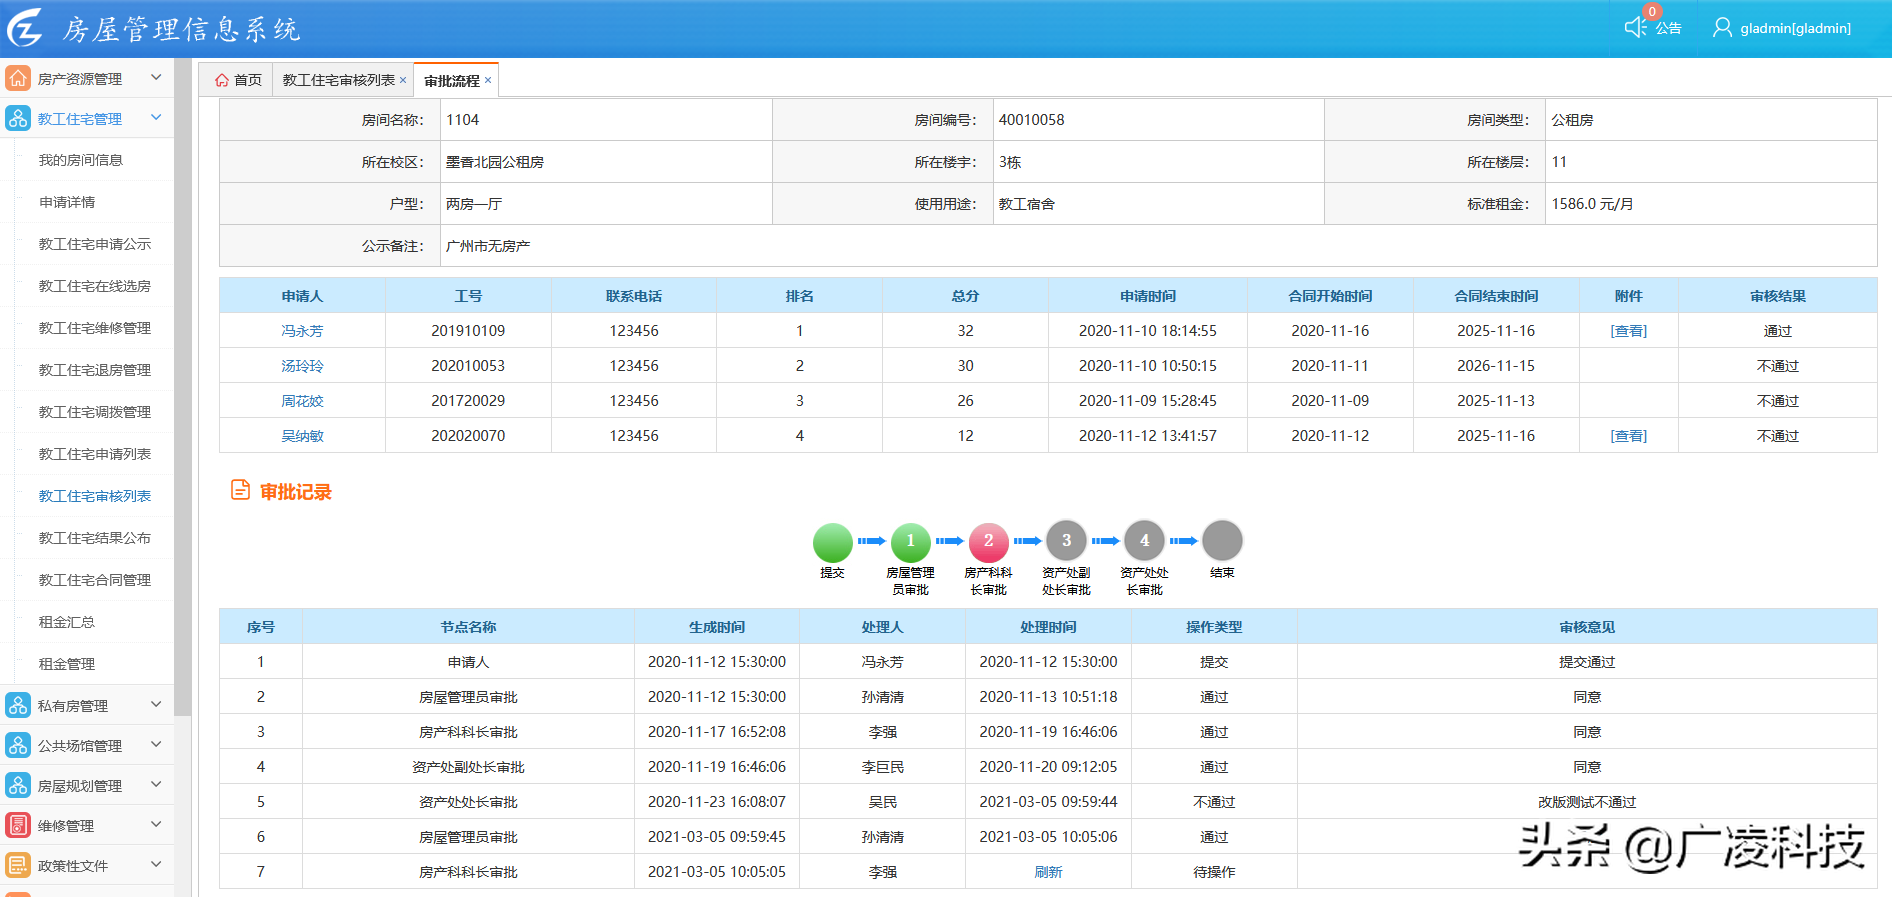
Task: Open 申请详情 in sidebar
Action: click(x=67, y=202)
